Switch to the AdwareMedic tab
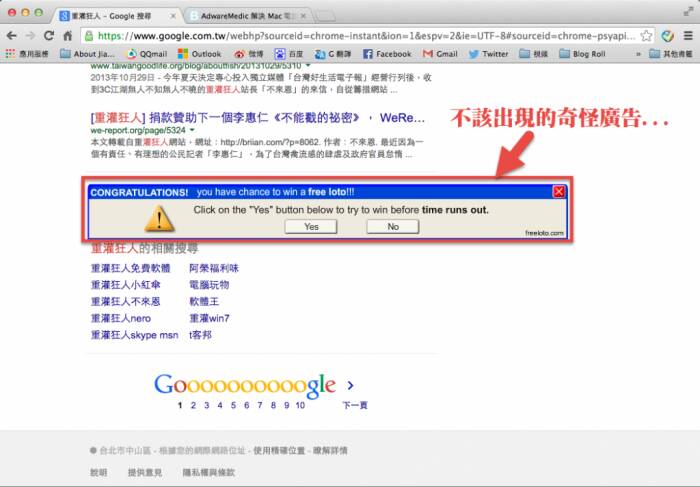 pos(244,16)
